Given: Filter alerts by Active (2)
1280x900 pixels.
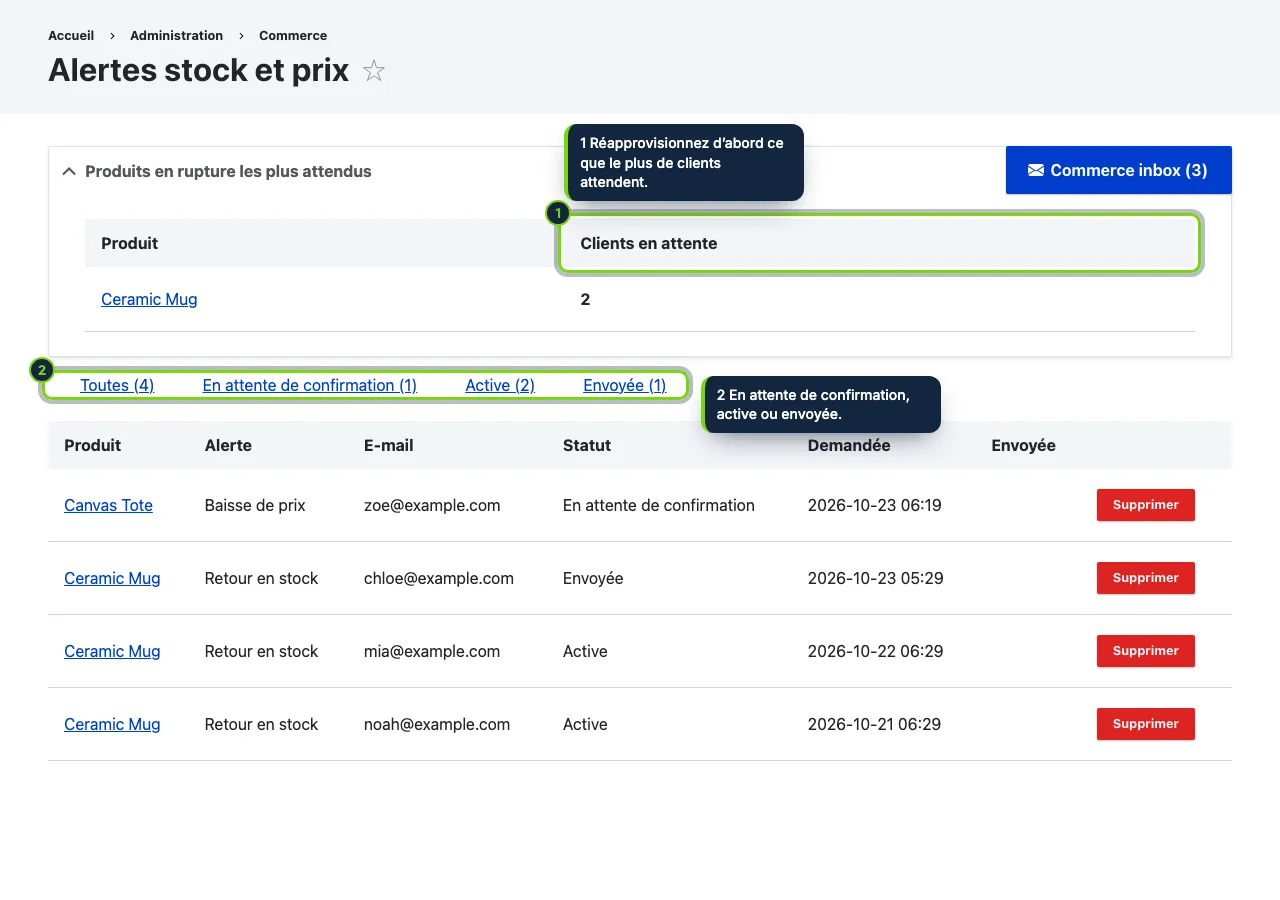Looking at the screenshot, I should click(500, 385).
